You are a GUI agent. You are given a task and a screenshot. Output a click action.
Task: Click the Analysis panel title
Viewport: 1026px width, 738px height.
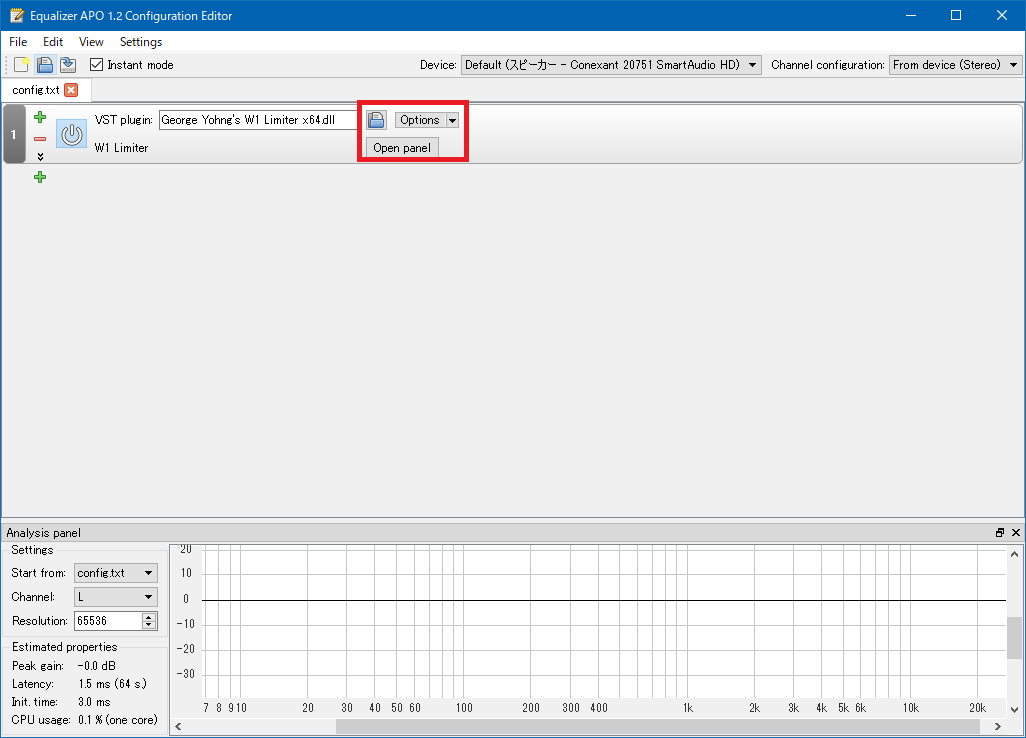(44, 533)
